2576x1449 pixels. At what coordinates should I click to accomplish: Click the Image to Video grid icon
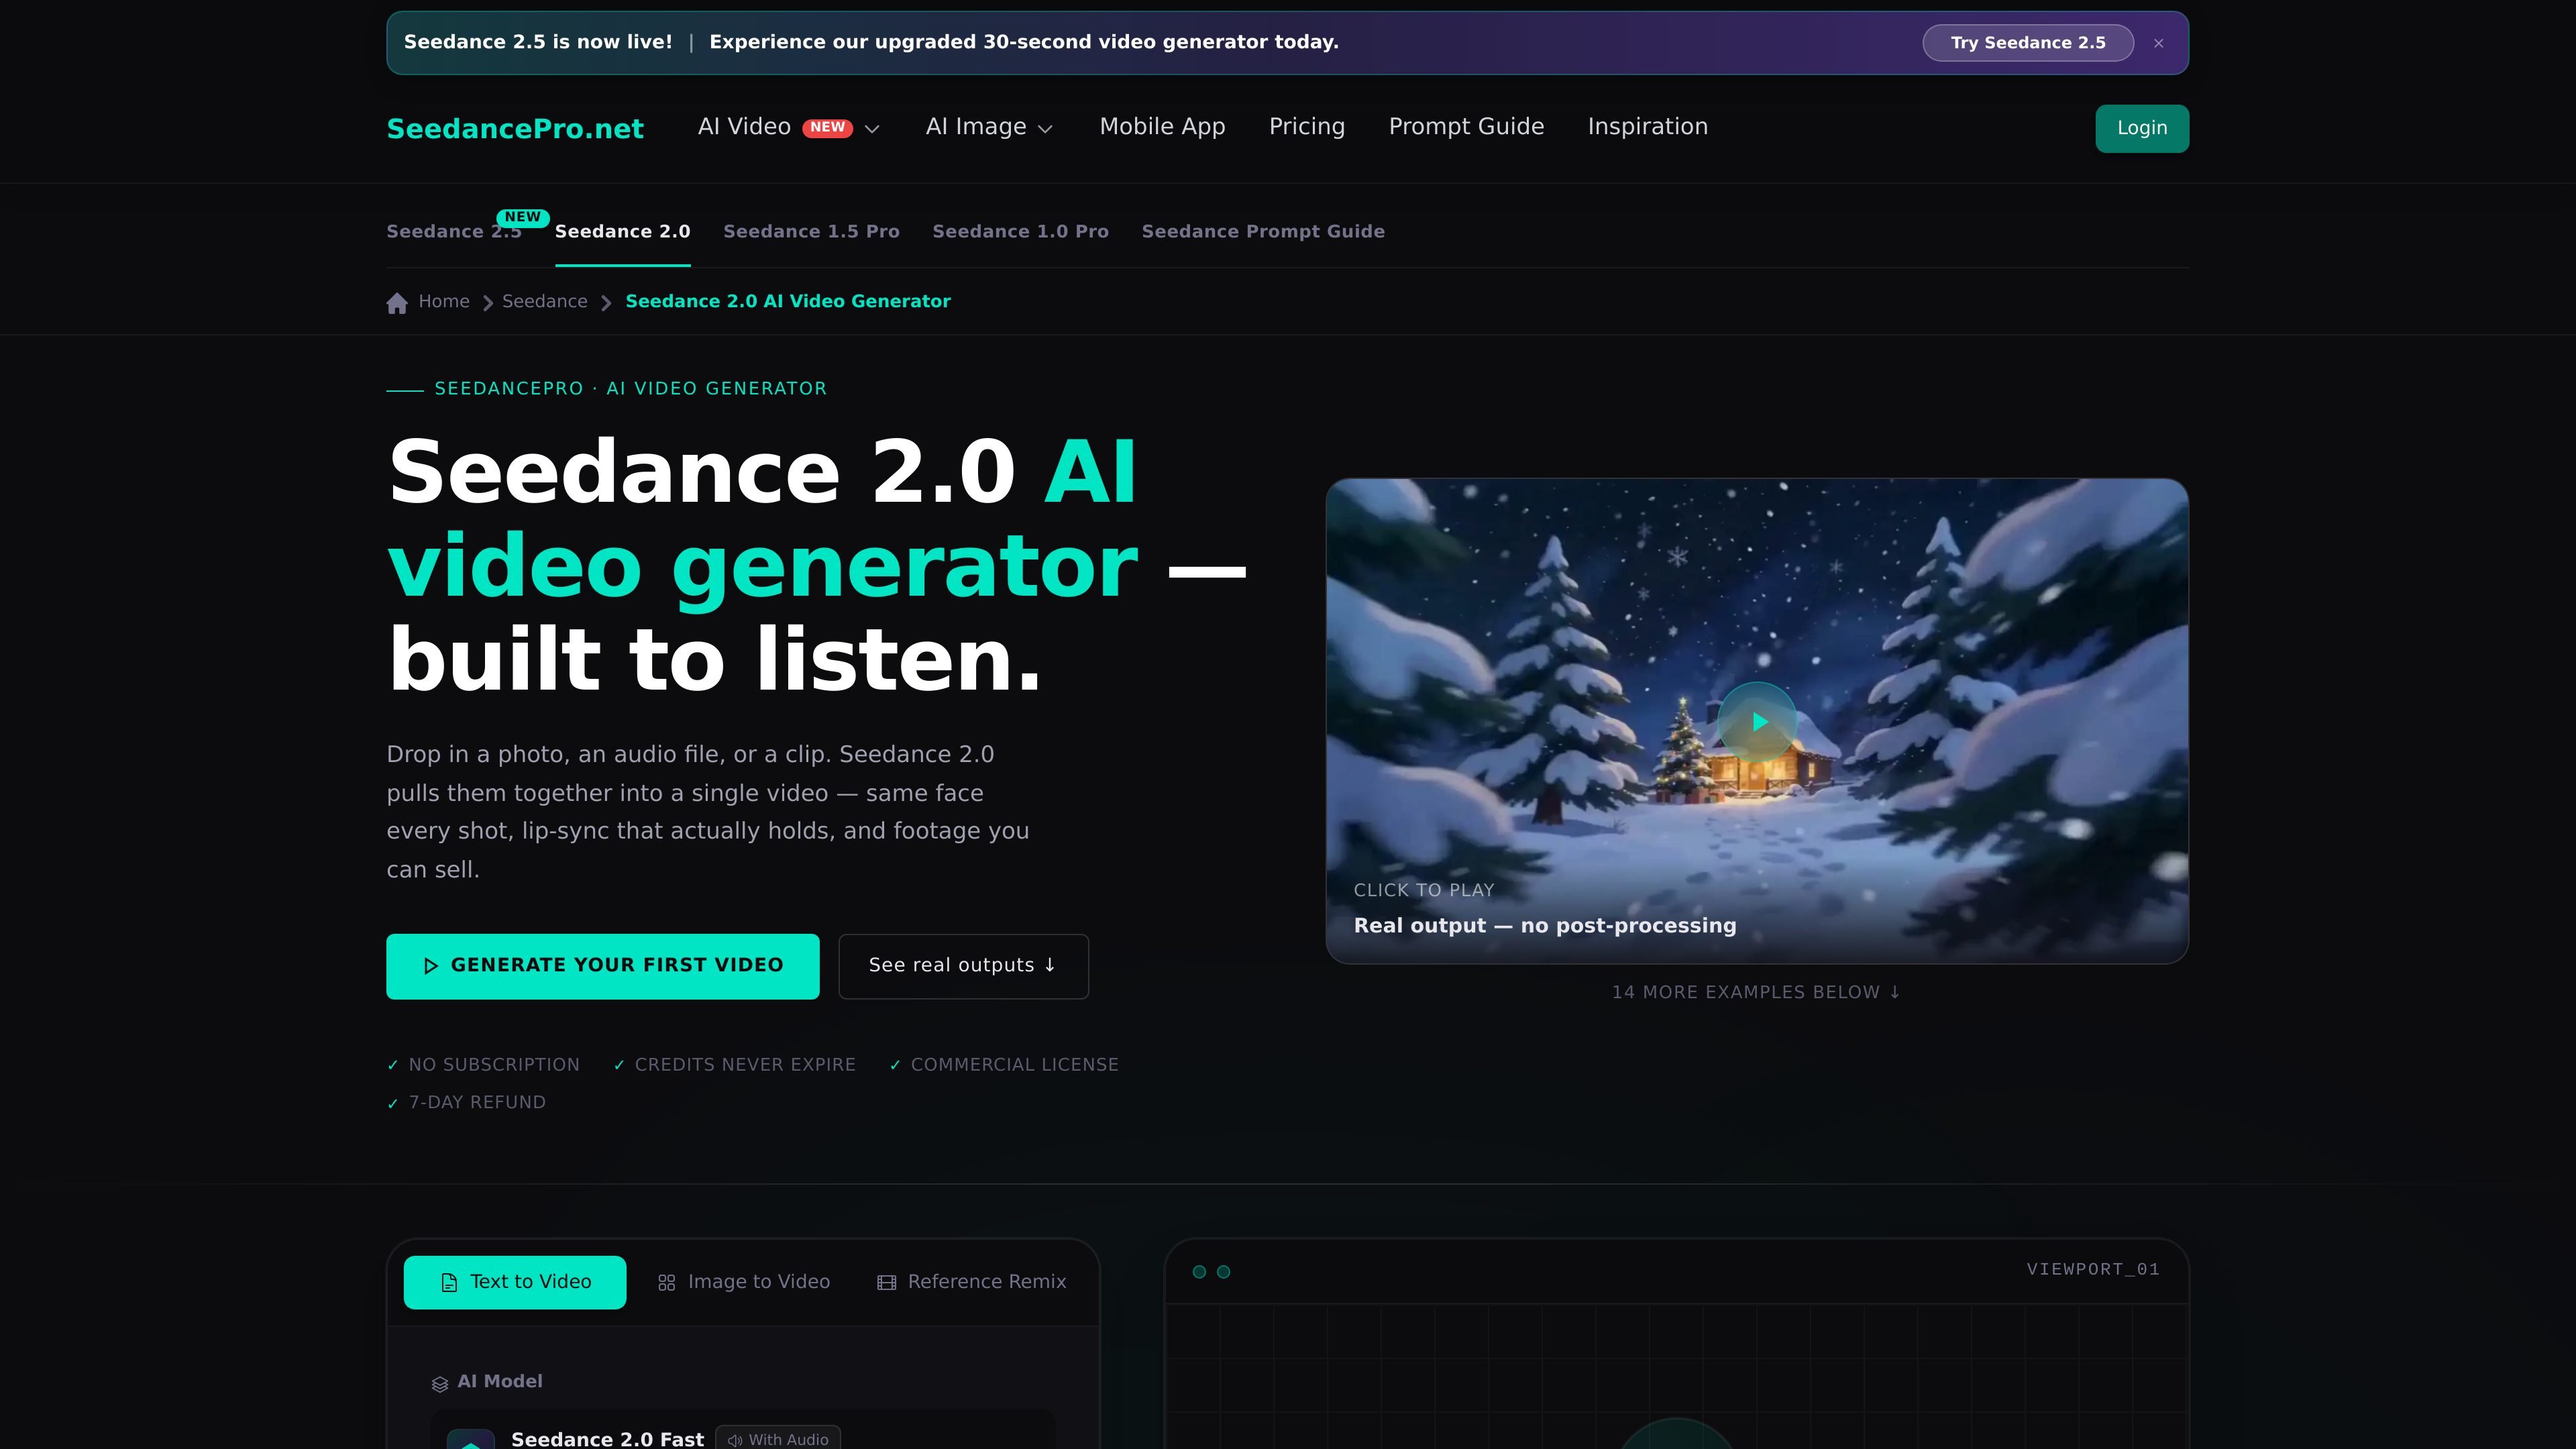(667, 1283)
